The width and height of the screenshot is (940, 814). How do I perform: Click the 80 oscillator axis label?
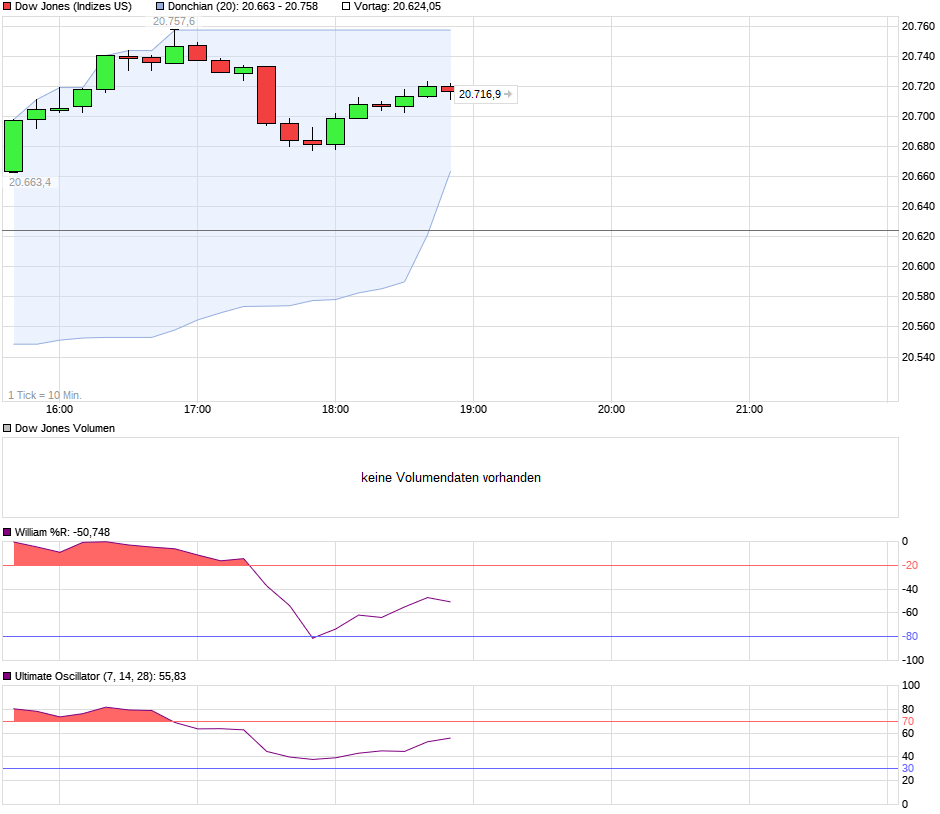pyautogui.click(x=908, y=710)
